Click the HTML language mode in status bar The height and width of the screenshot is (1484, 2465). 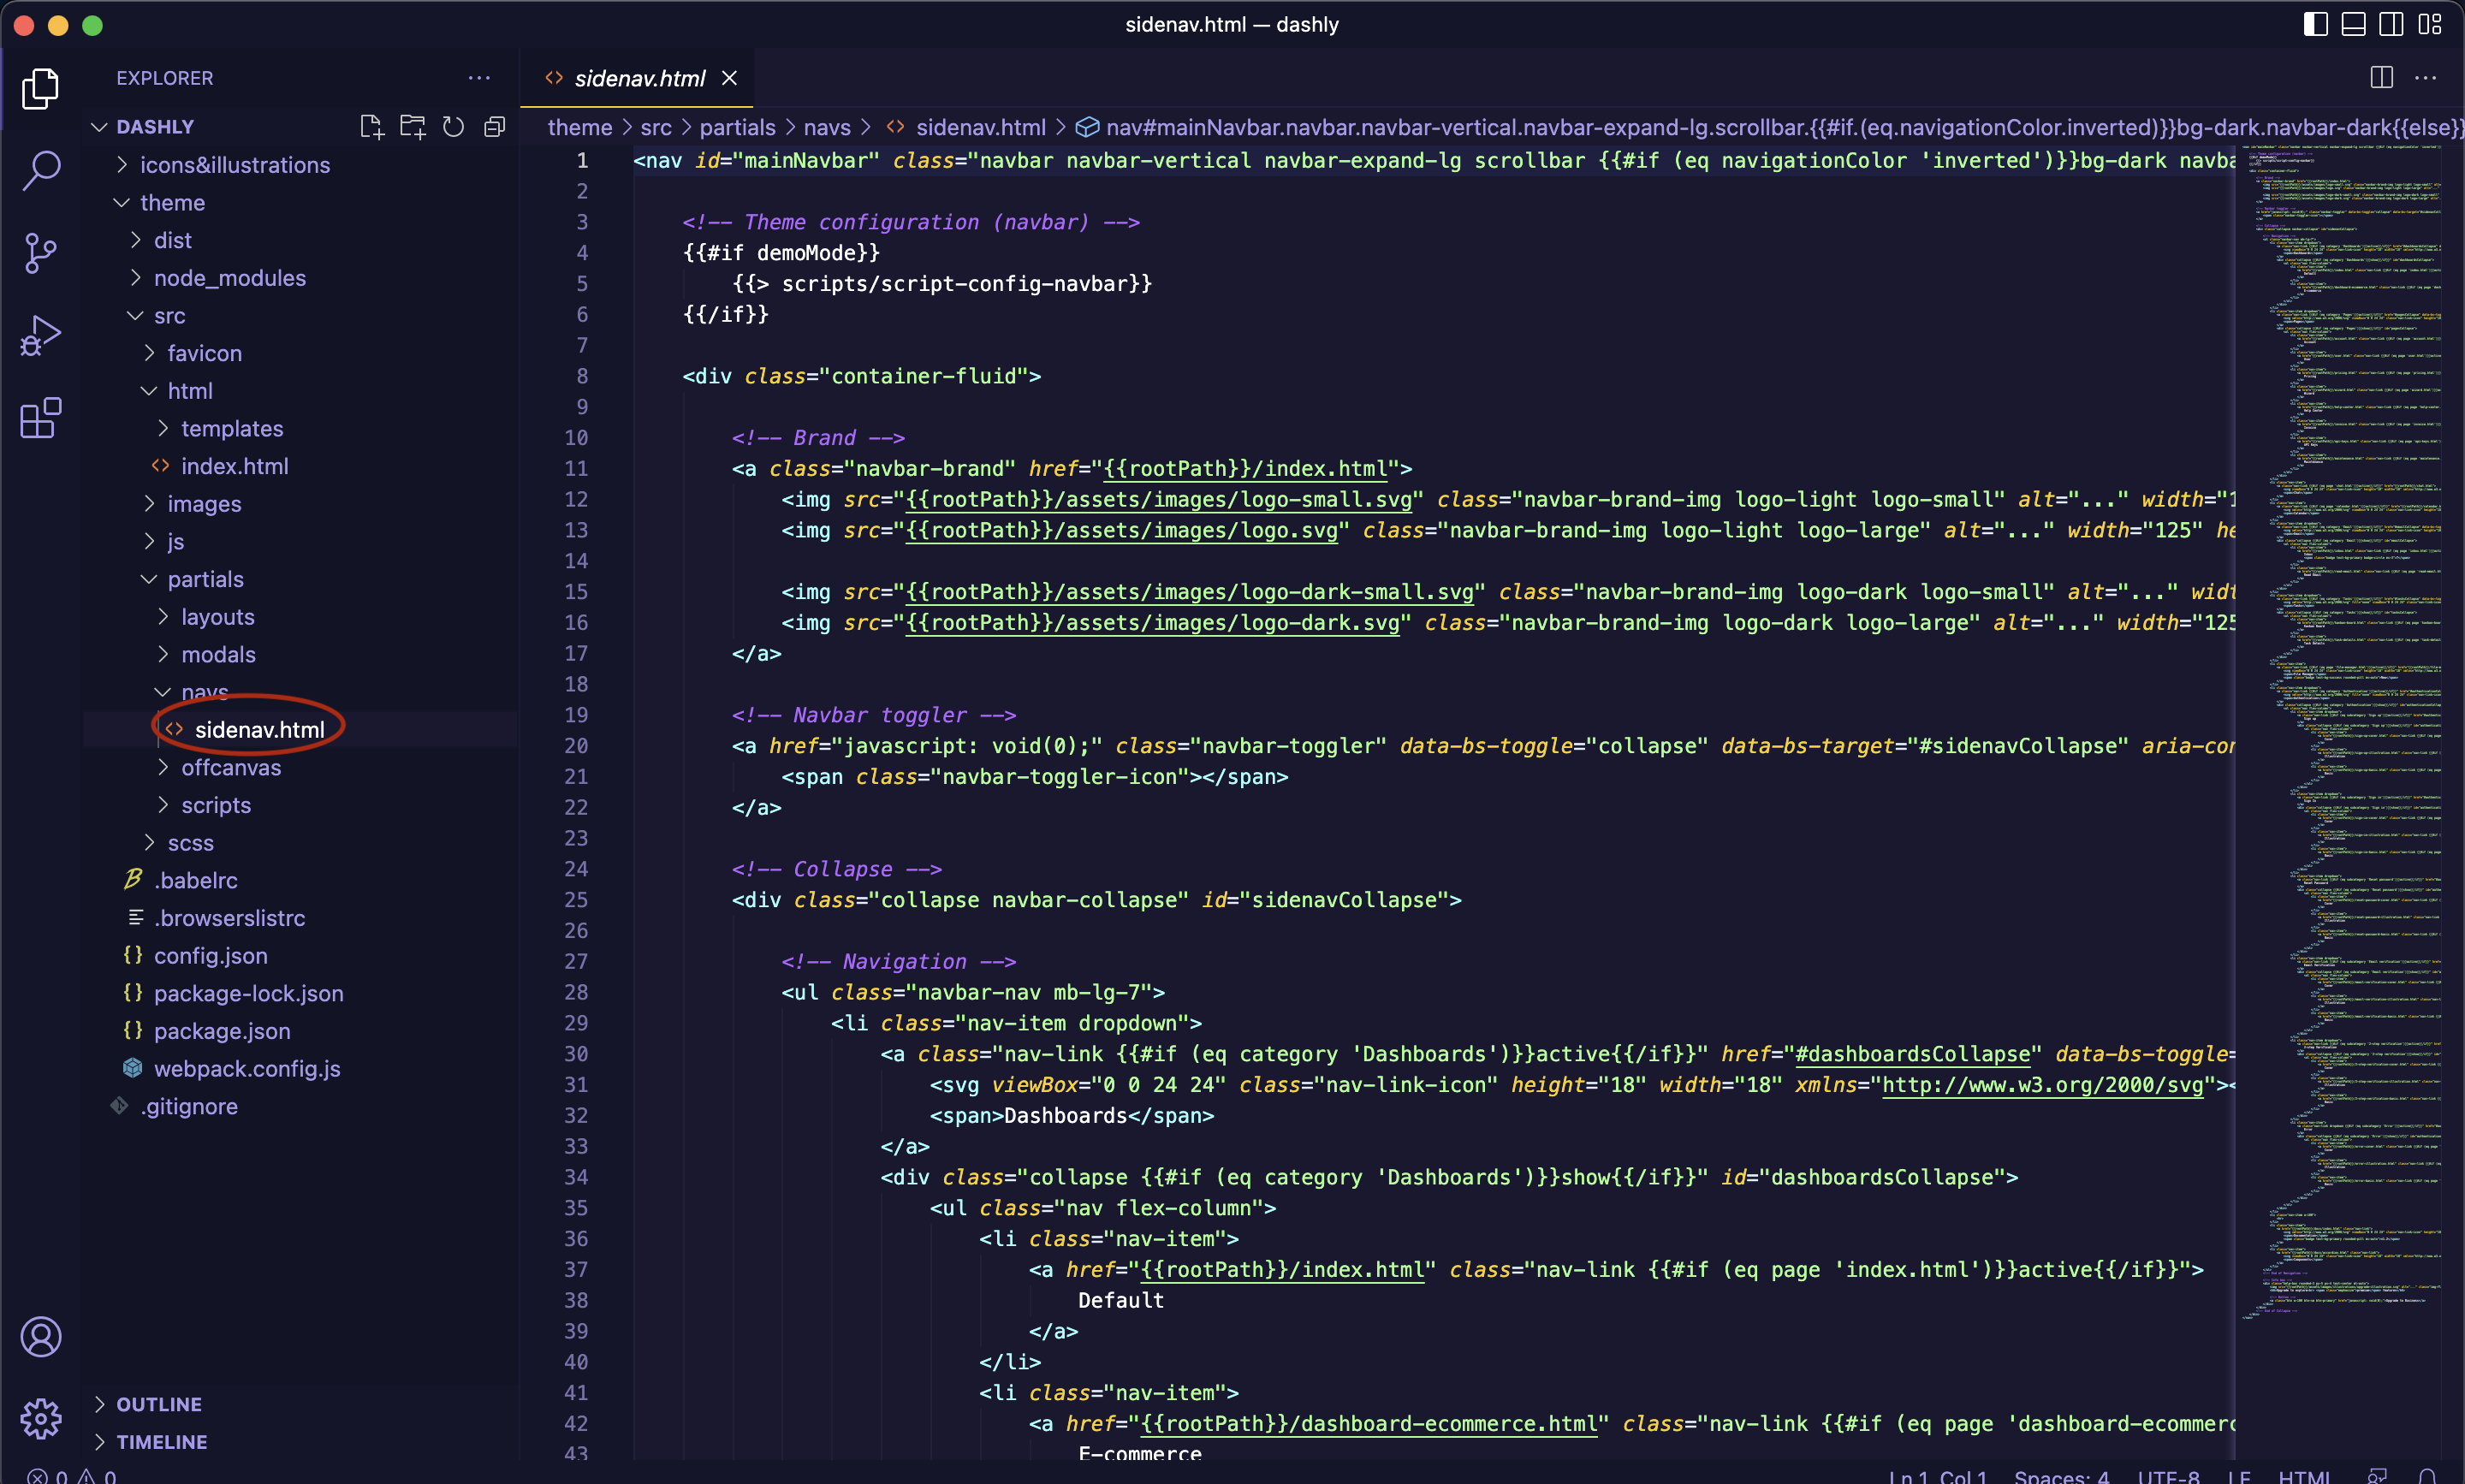point(2304,1476)
